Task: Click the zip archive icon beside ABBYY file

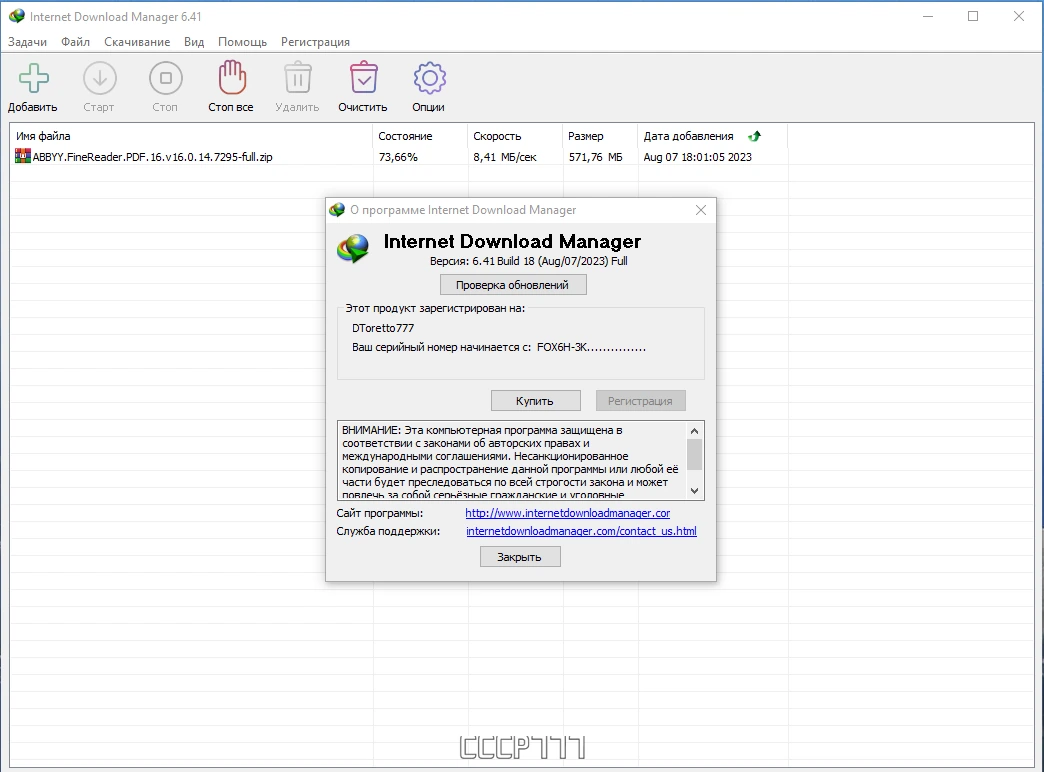Action: [23, 157]
